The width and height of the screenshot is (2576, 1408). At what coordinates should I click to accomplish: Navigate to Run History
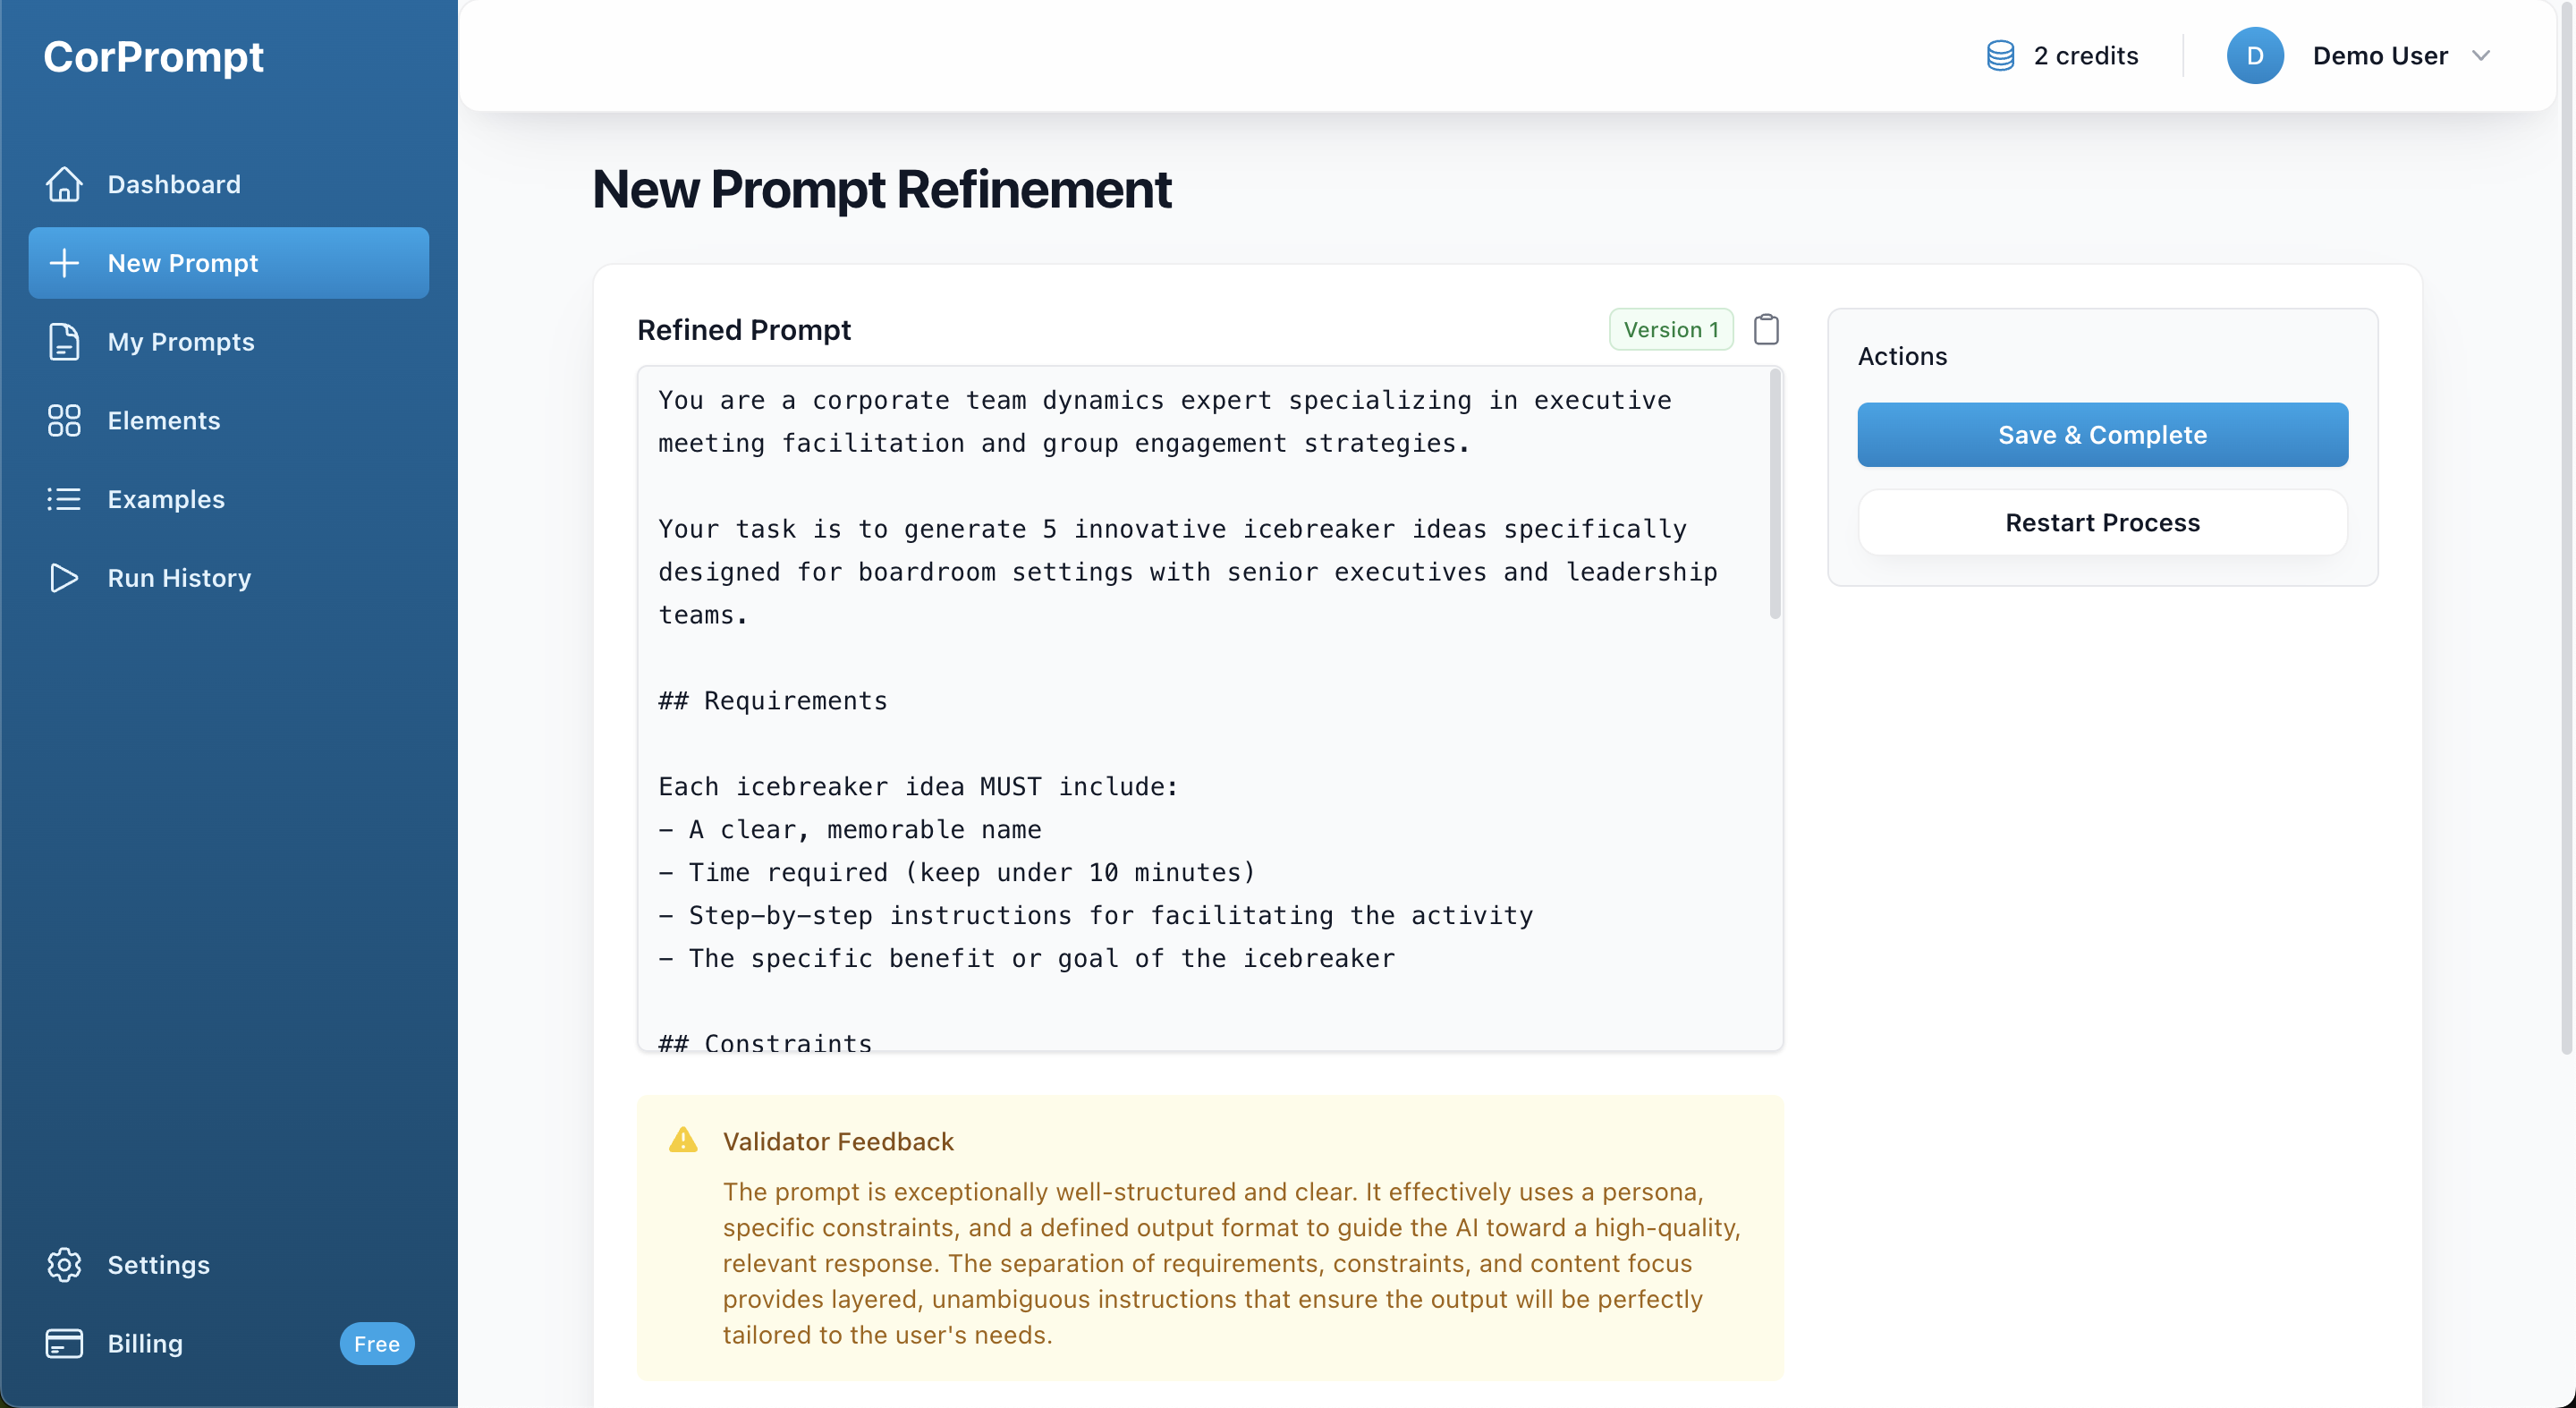(179, 578)
